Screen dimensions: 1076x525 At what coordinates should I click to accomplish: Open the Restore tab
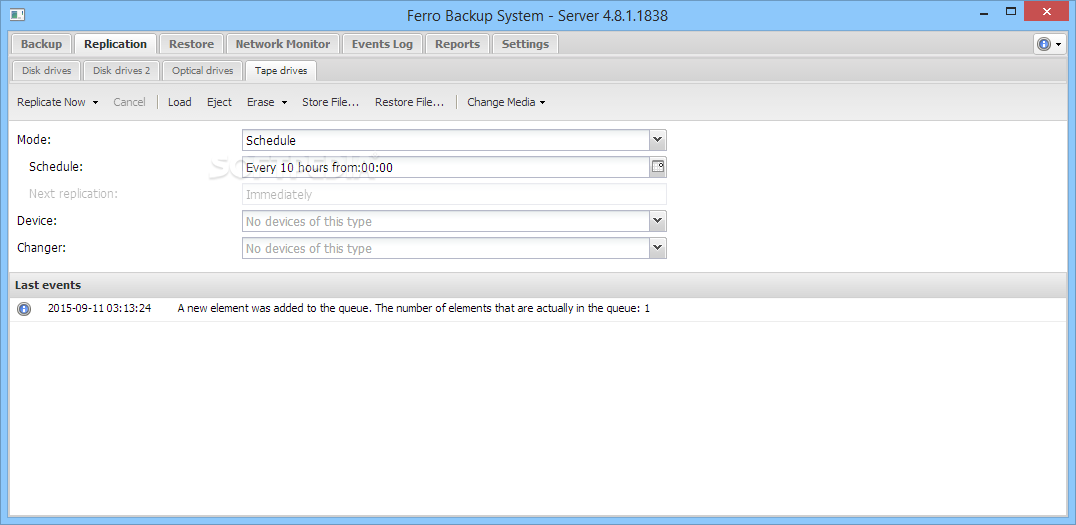191,44
